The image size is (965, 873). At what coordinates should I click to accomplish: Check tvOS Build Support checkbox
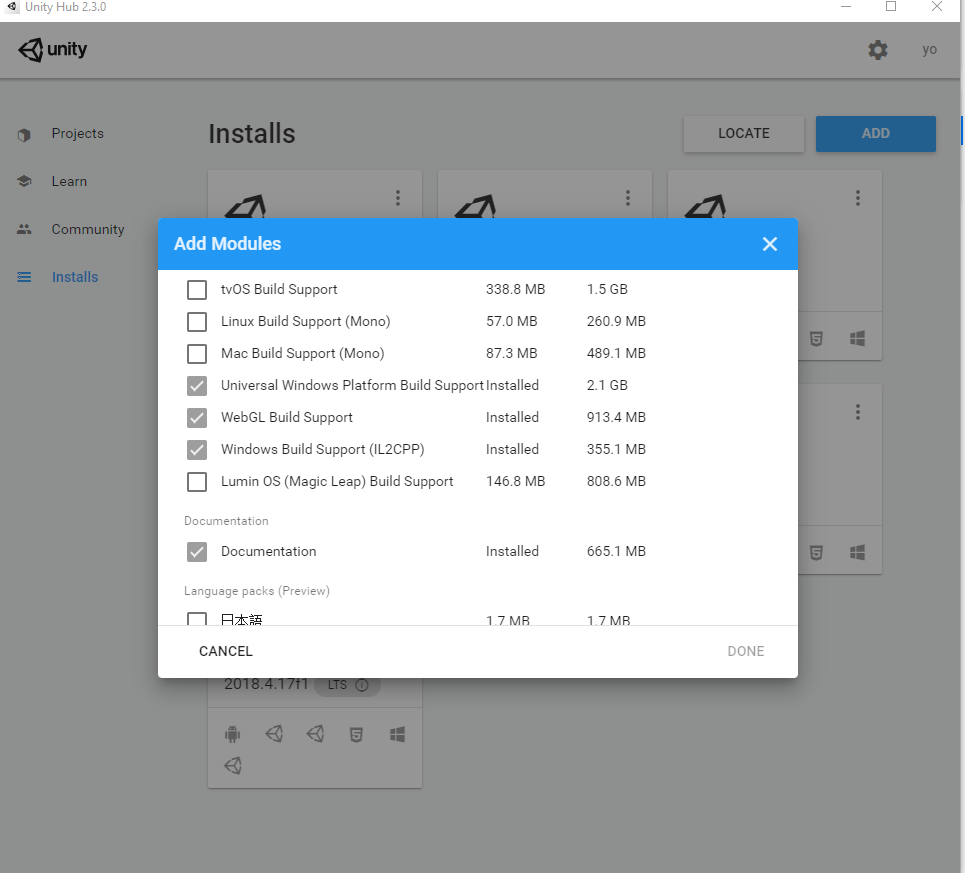pos(197,290)
